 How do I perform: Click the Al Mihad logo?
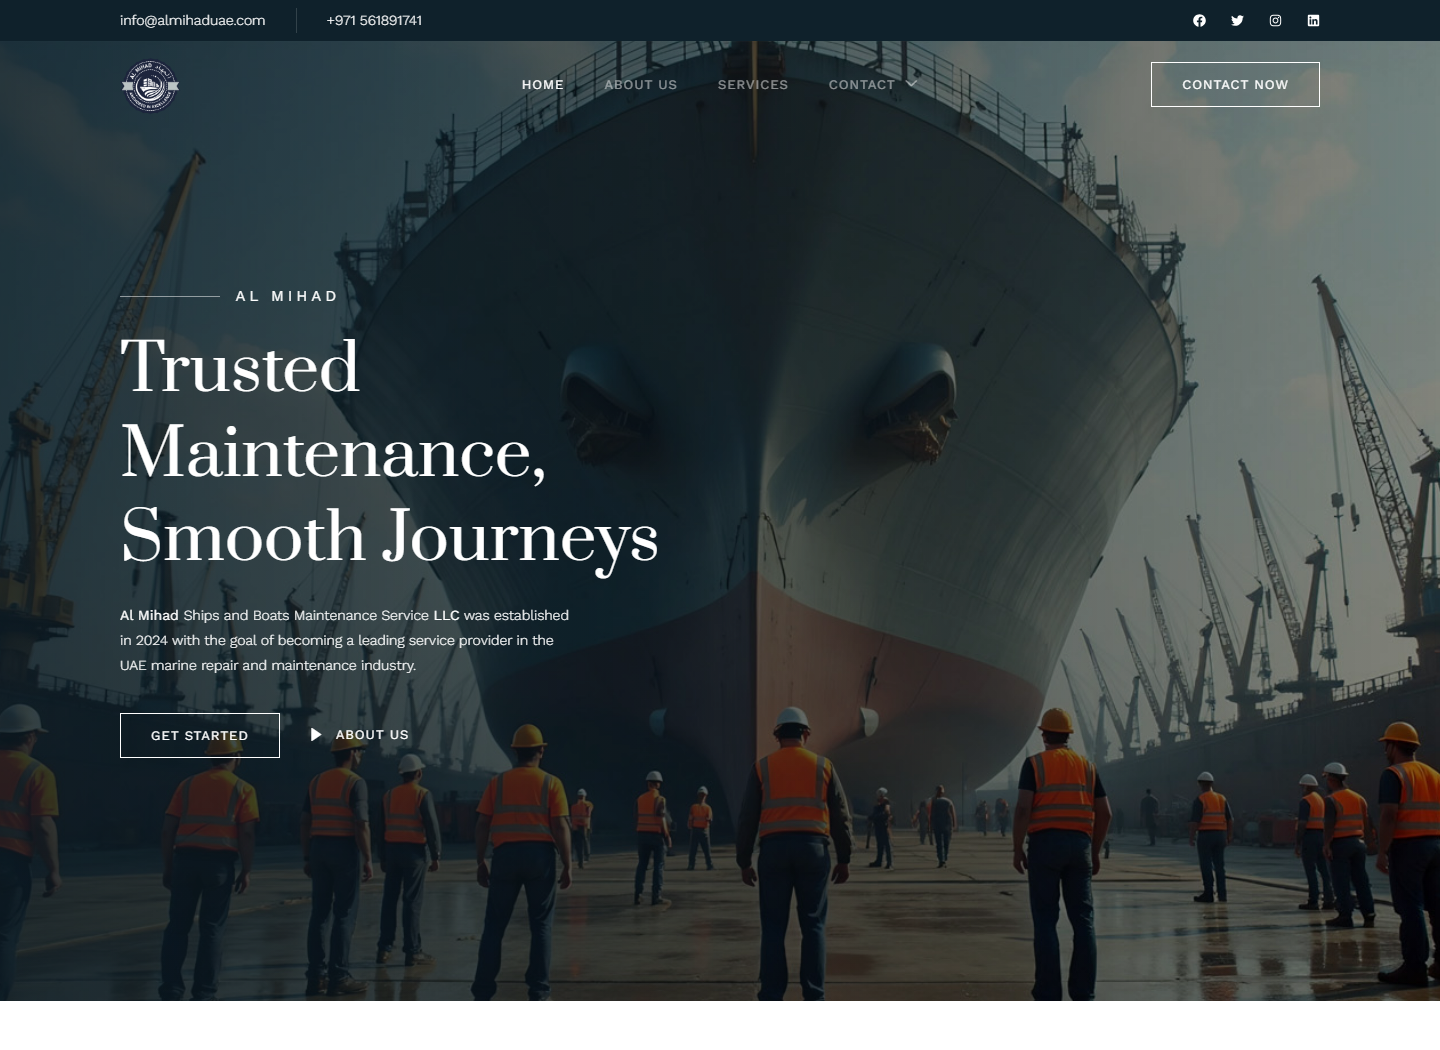pos(150,86)
